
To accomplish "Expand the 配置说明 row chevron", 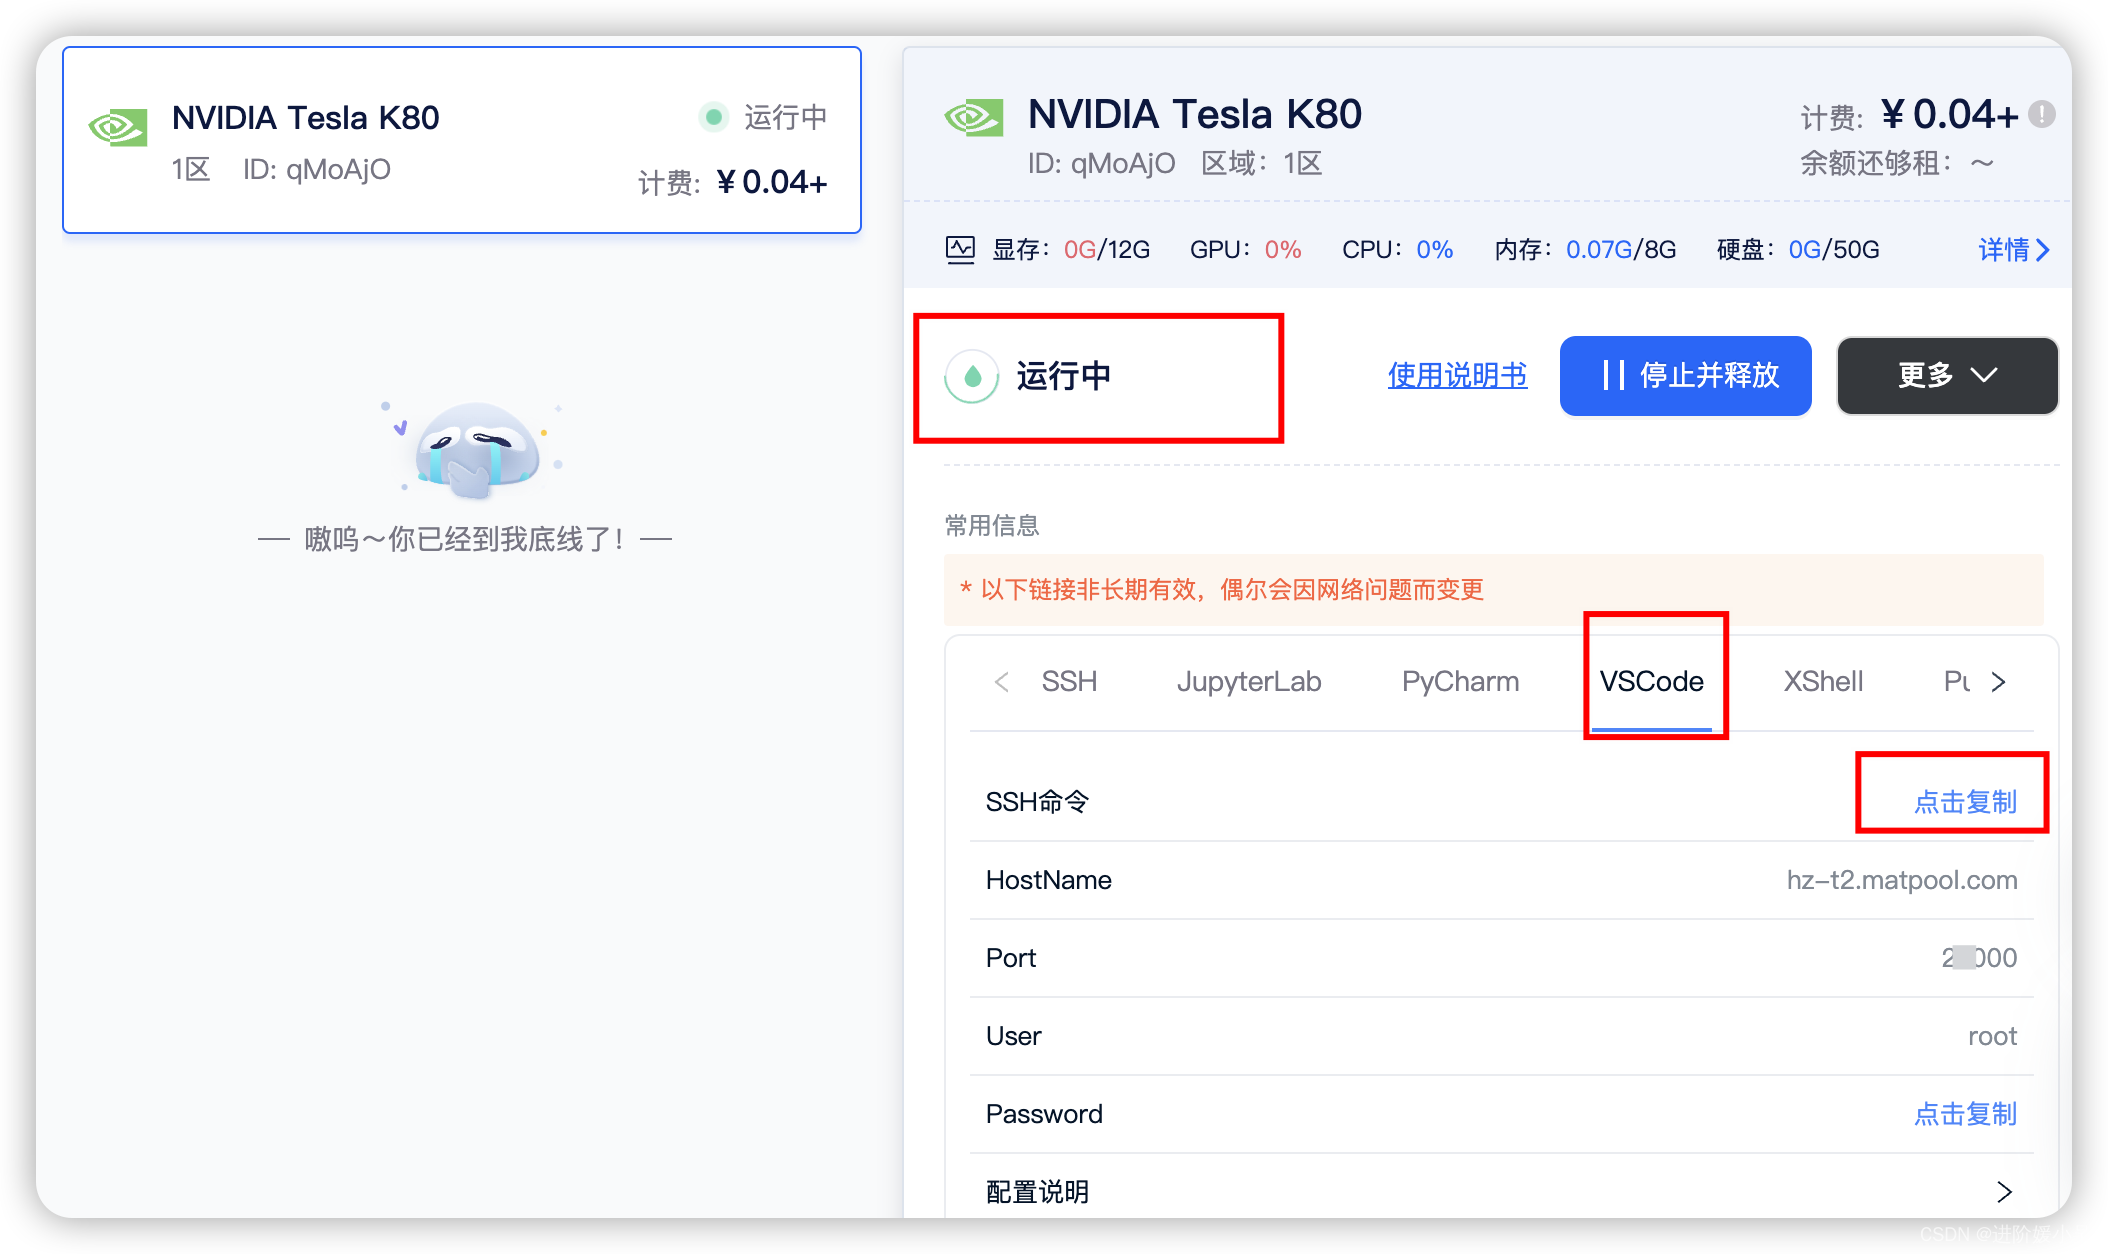I will tap(2004, 1192).
